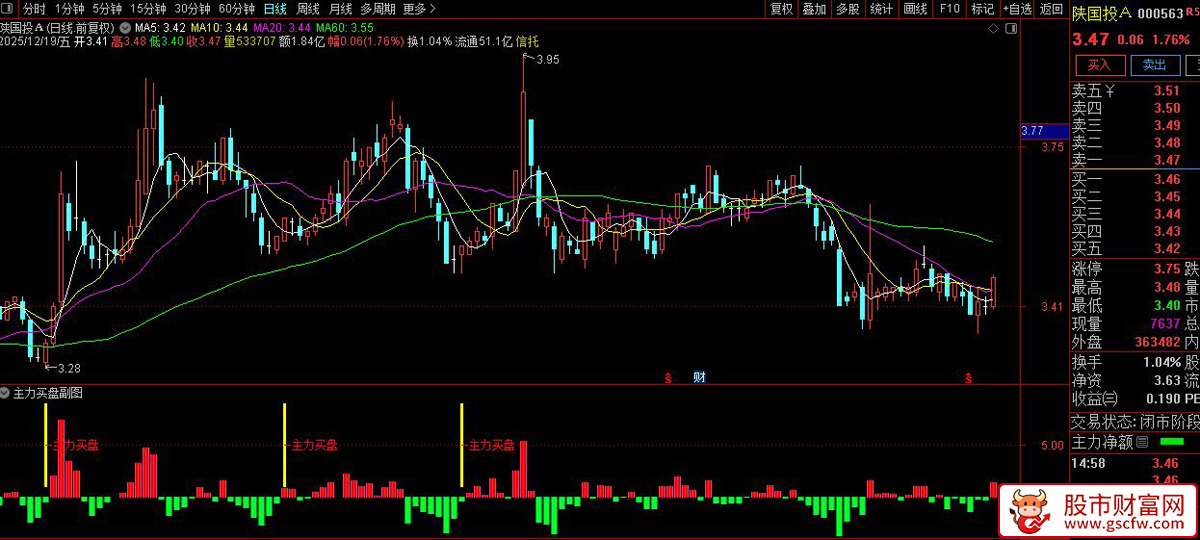Click the 外盘 value 363482

coord(1158,342)
